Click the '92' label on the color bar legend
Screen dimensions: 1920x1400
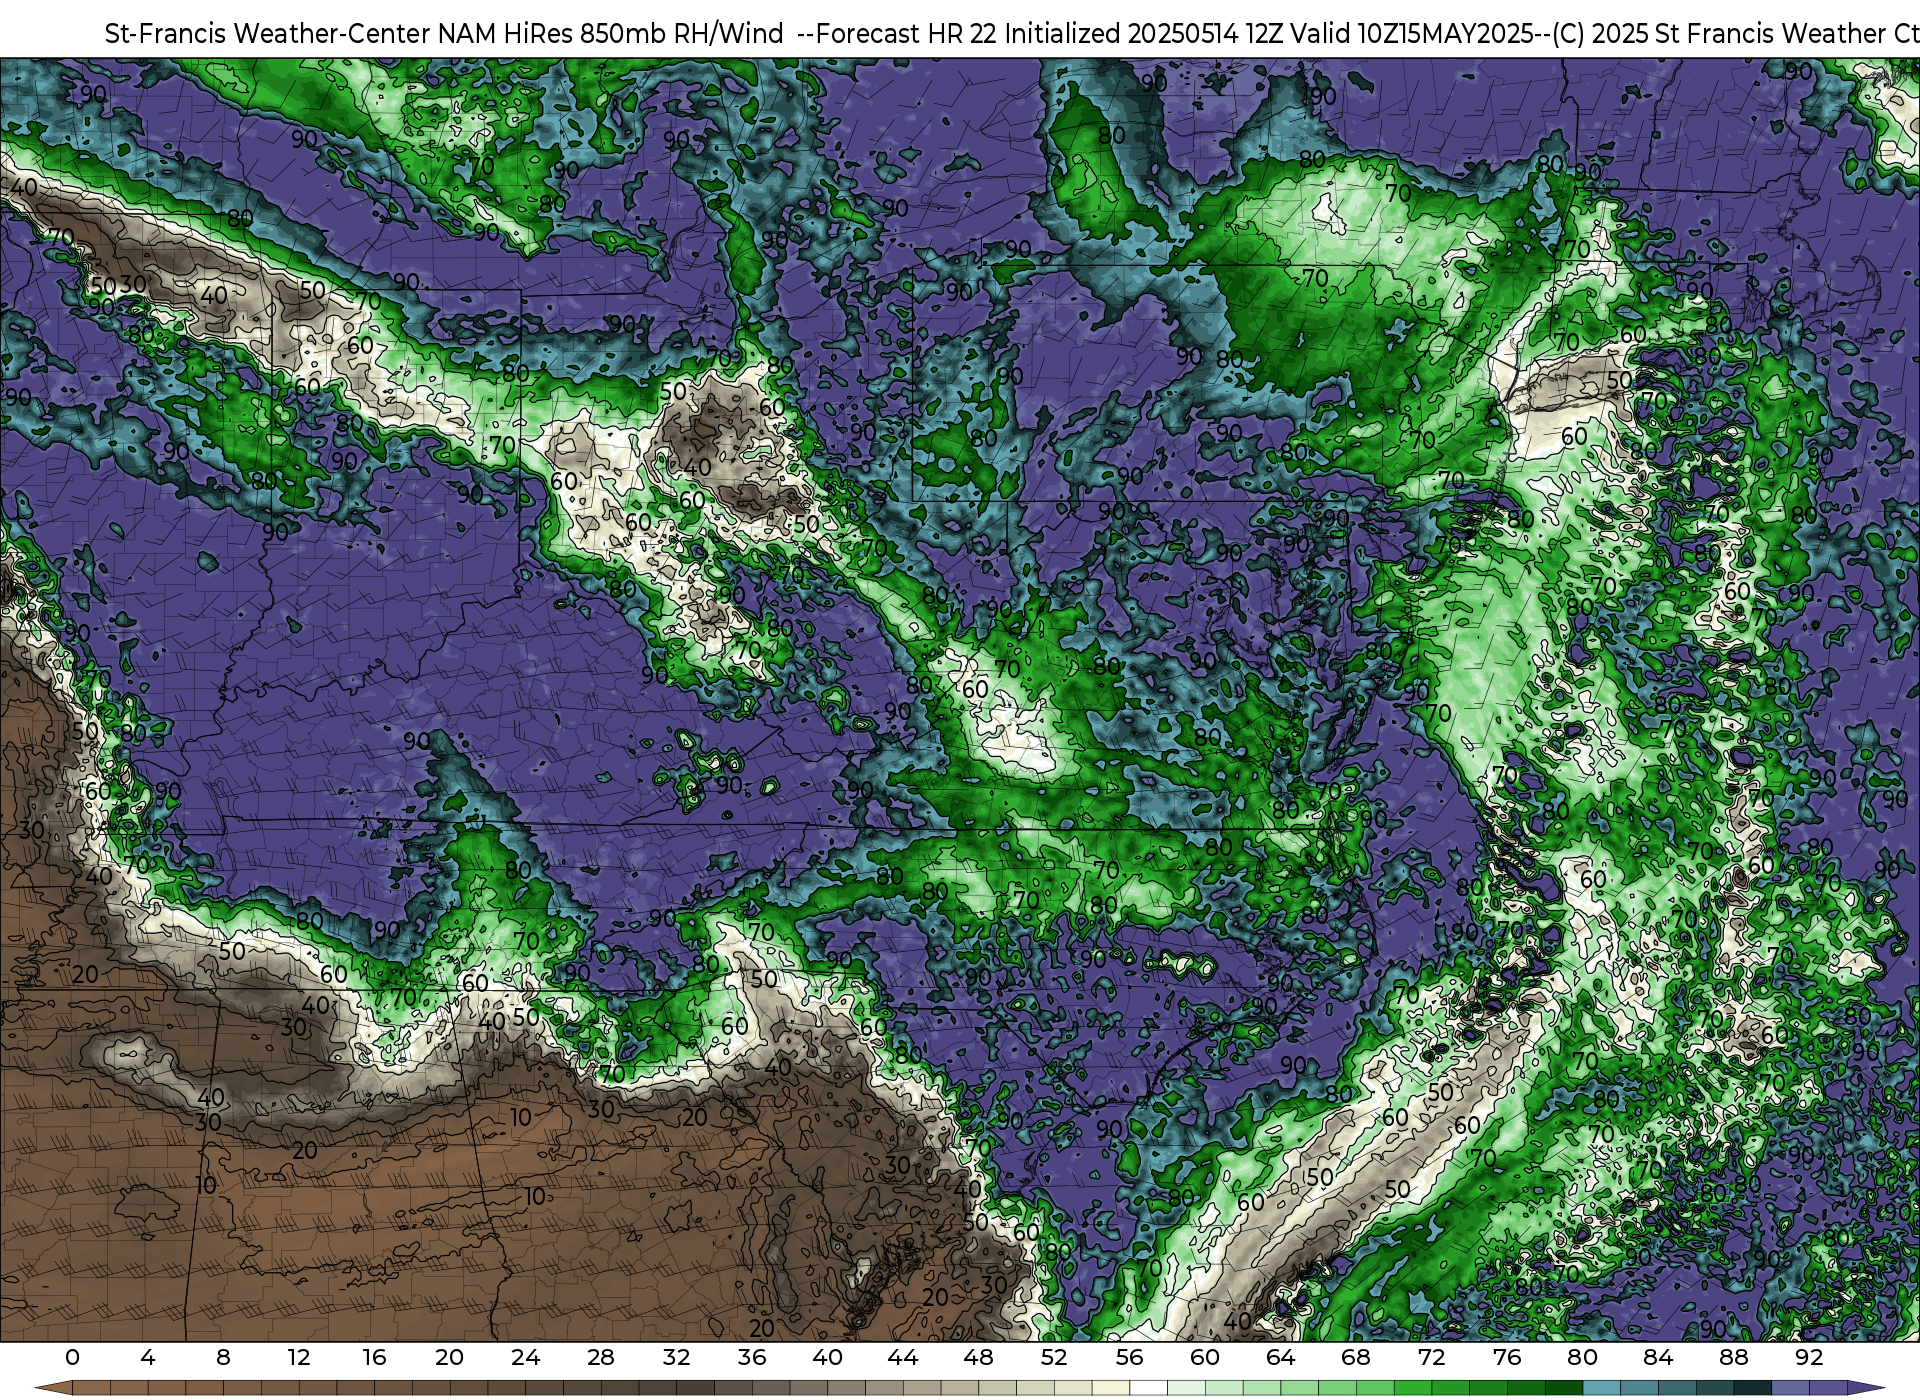1809,1358
